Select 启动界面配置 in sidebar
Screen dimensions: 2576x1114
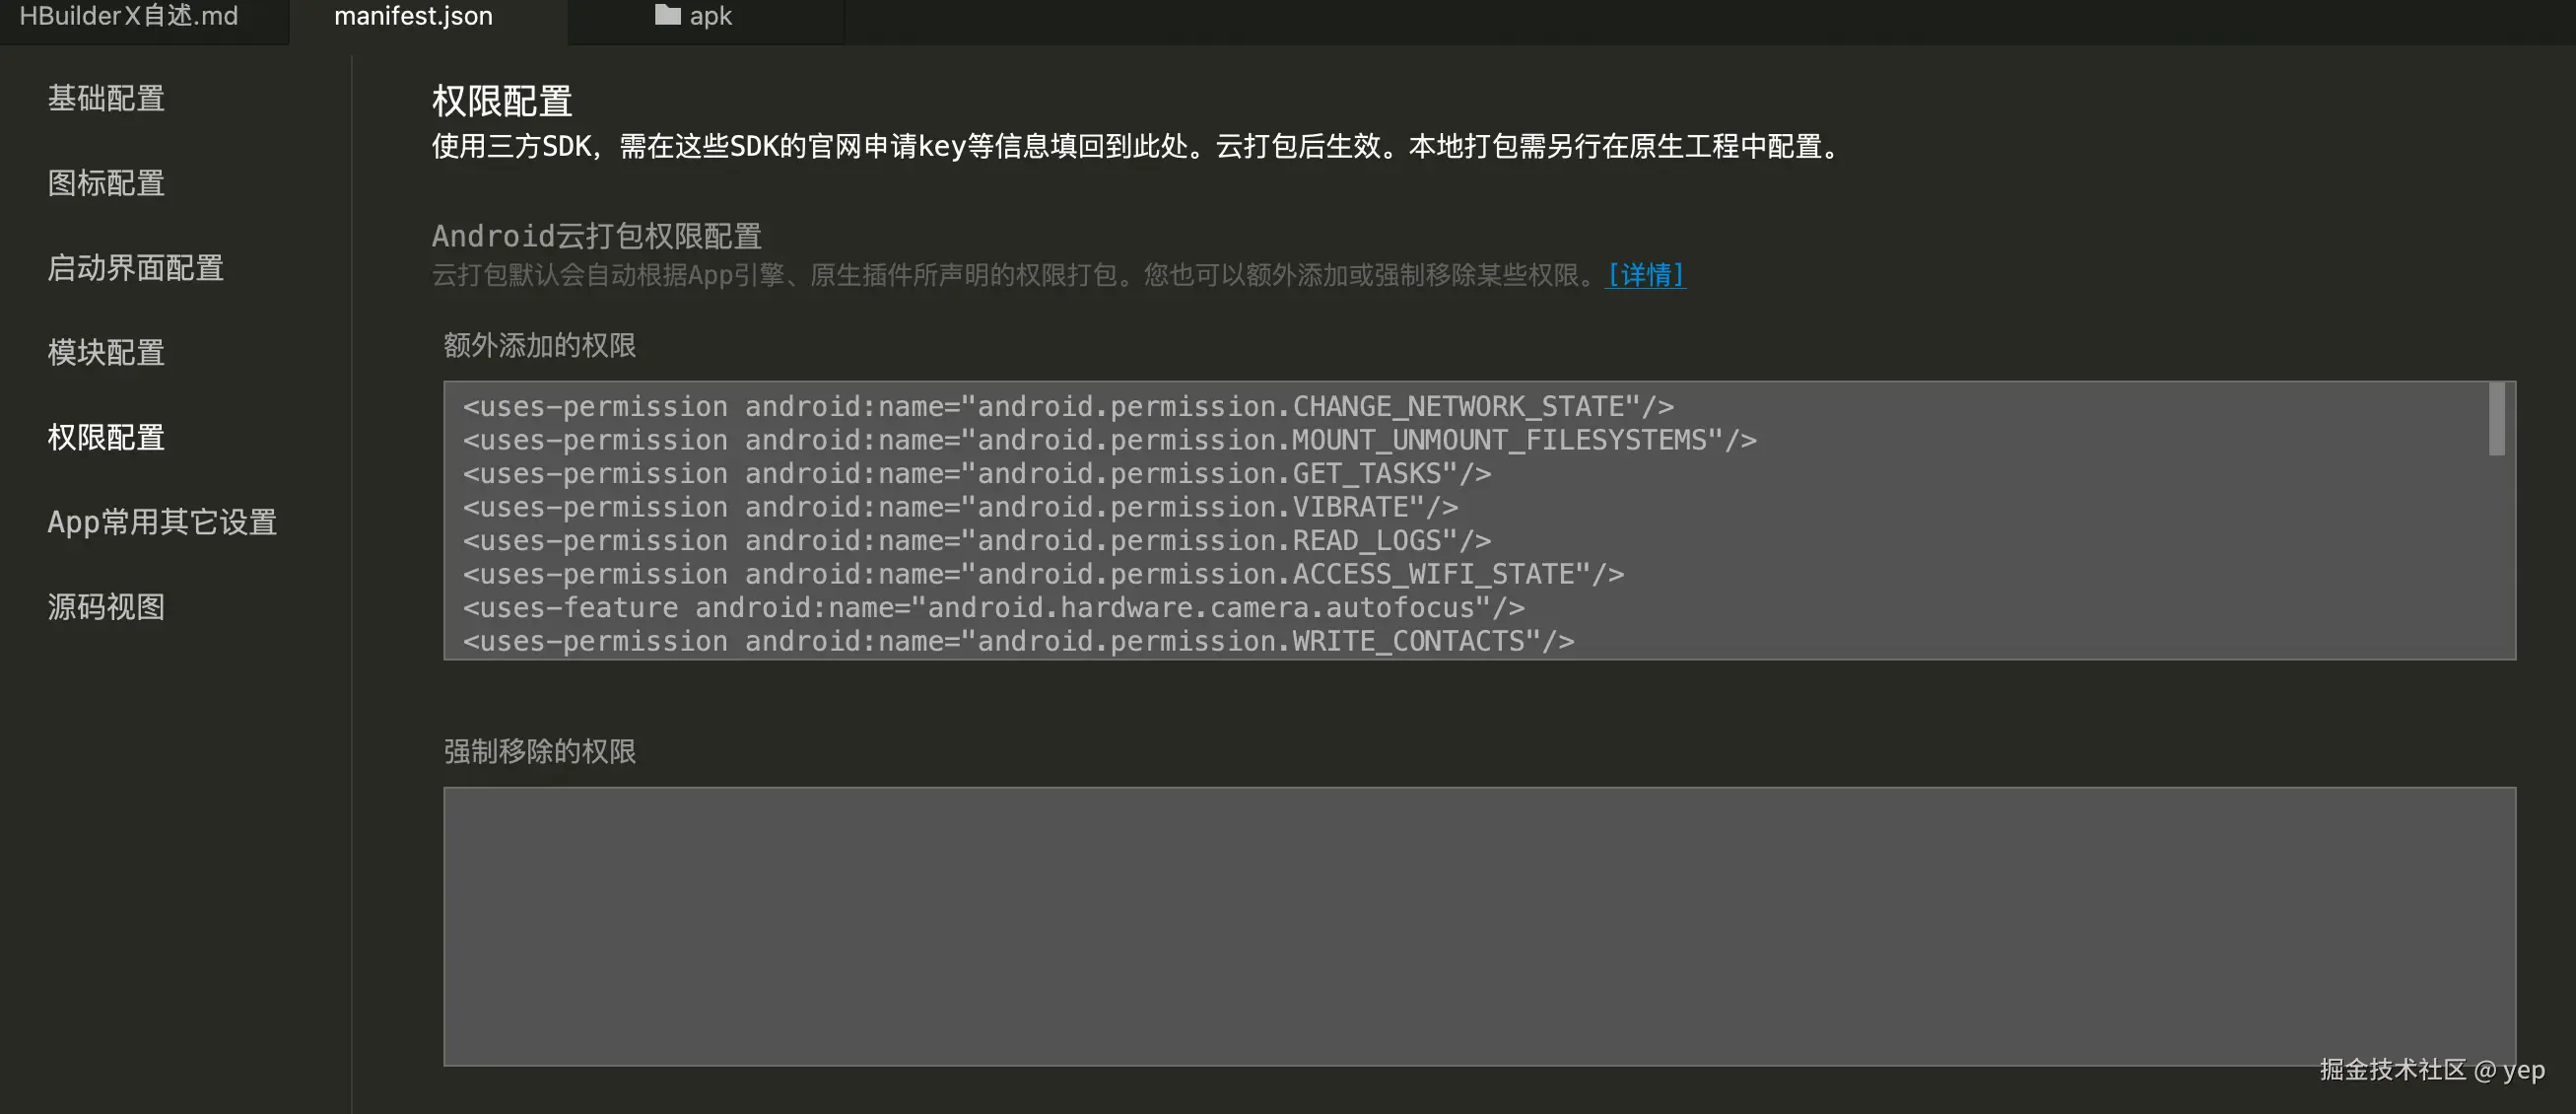135,268
